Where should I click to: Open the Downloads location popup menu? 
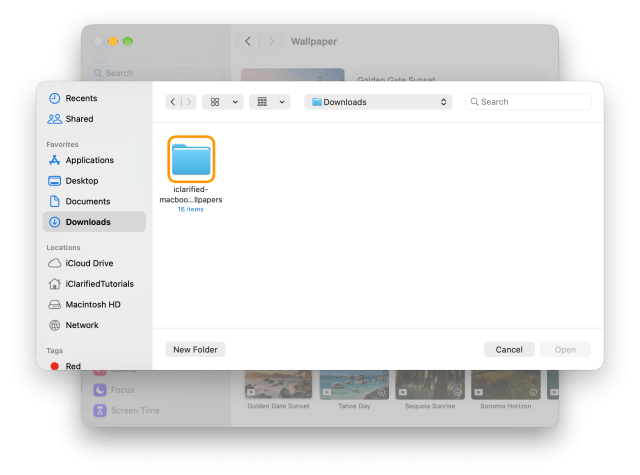tap(378, 102)
